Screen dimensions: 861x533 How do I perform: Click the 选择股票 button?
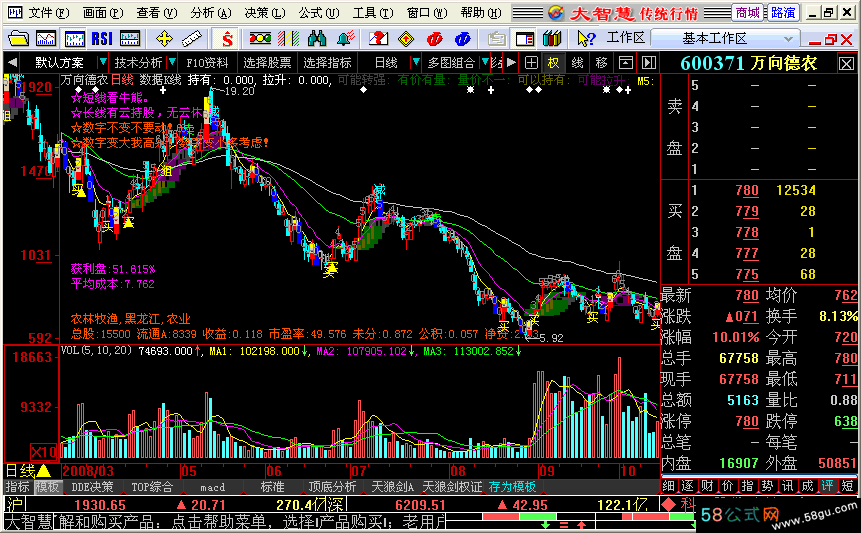[267, 63]
